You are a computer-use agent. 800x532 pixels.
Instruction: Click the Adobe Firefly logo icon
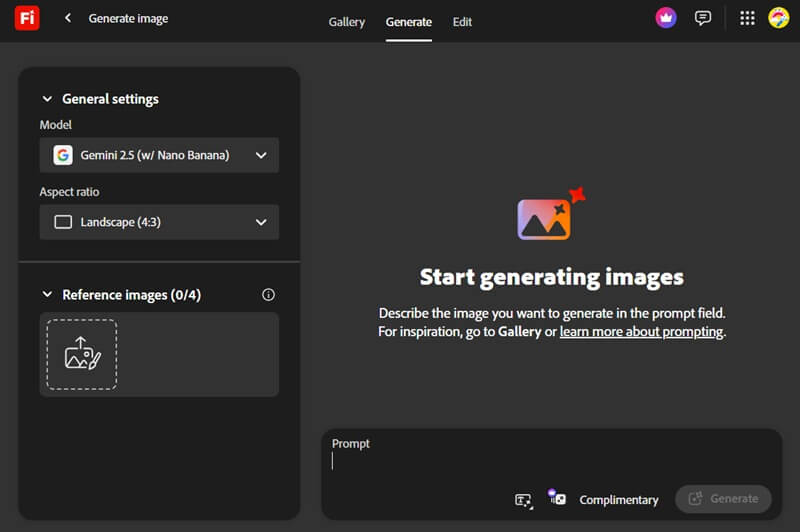(27, 18)
